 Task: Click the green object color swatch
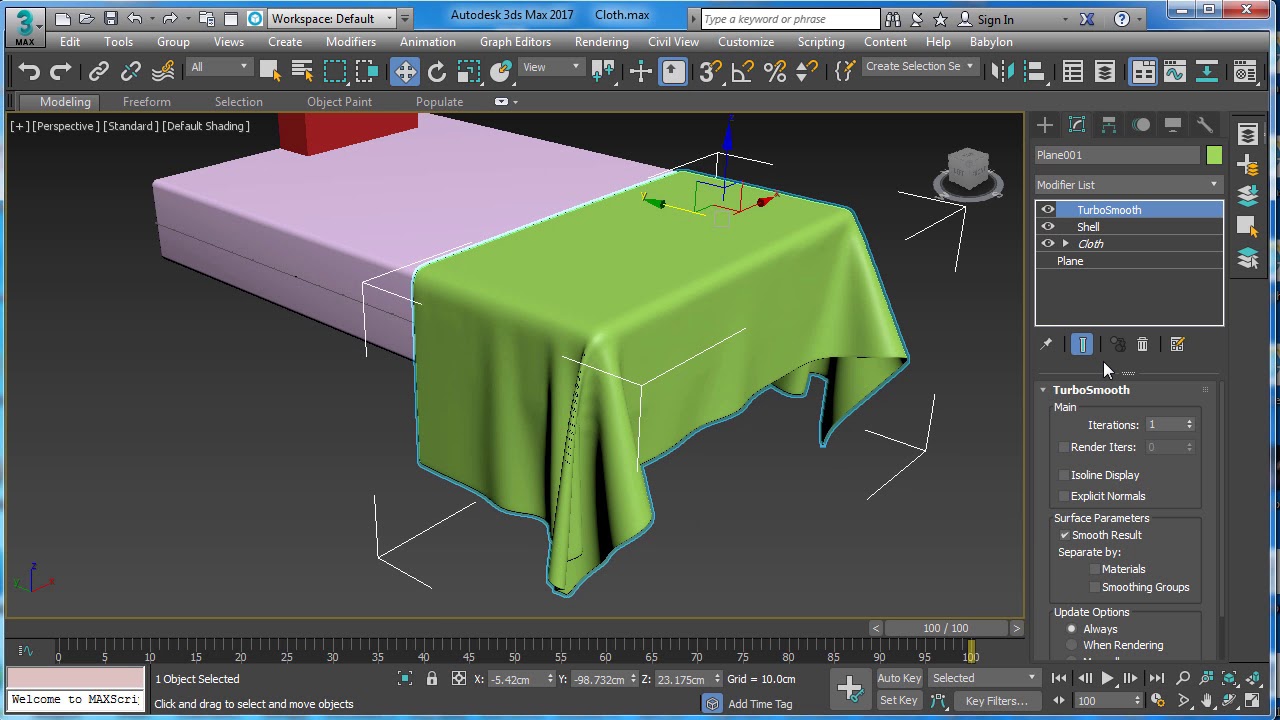coord(1214,155)
